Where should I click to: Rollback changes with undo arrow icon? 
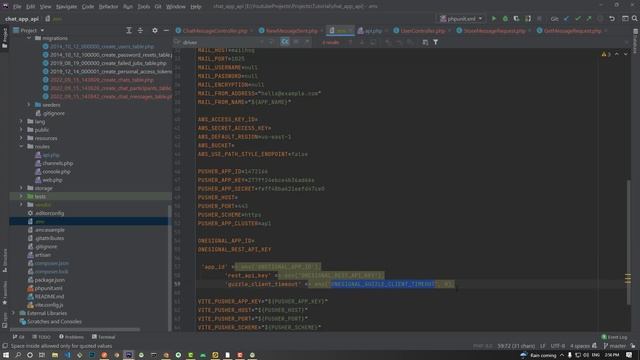coord(612,18)
